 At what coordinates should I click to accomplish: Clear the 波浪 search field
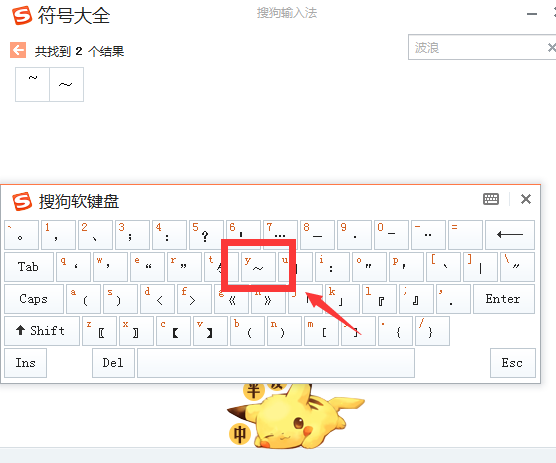click(551, 47)
